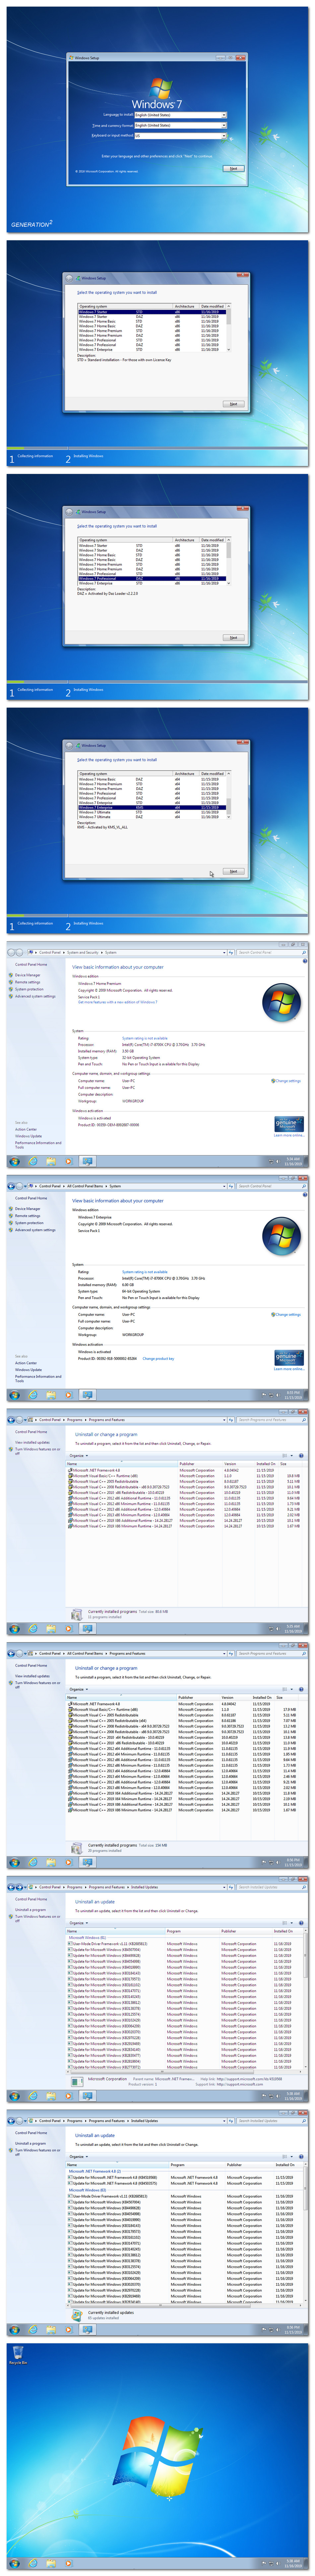
Task: Click the "STD = Standard installation" description text
Action: pyautogui.click(x=124, y=360)
